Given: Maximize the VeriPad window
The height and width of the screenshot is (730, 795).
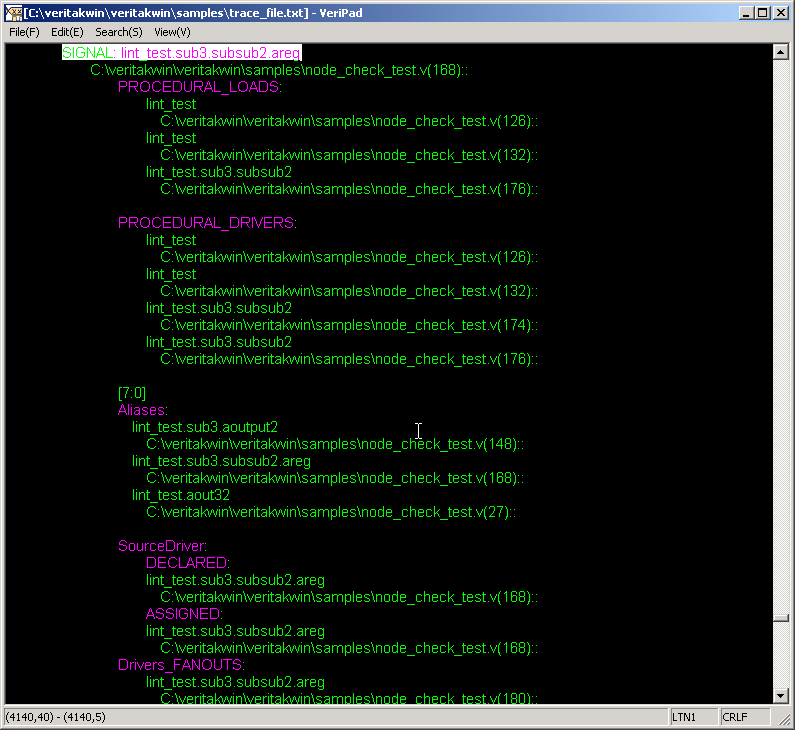Looking at the screenshot, I should 763,13.
